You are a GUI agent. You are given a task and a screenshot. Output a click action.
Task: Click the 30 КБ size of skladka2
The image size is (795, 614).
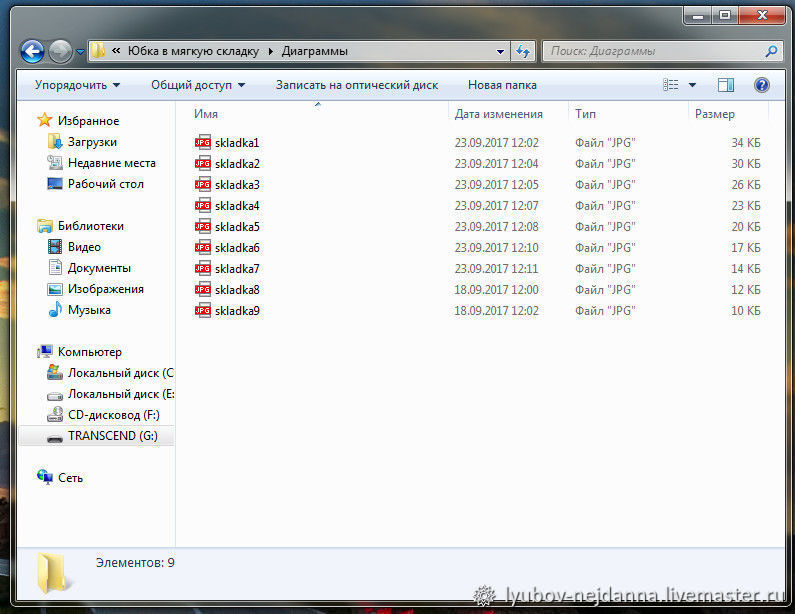click(x=745, y=164)
